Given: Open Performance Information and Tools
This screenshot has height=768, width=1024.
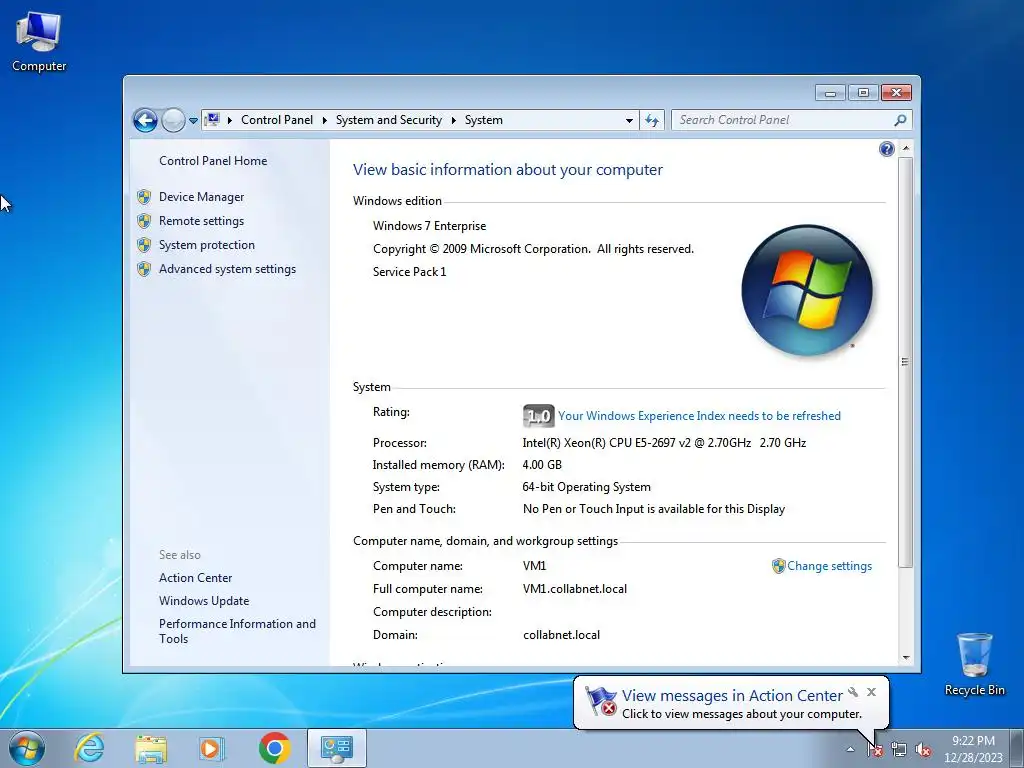Looking at the screenshot, I should 237,632.
